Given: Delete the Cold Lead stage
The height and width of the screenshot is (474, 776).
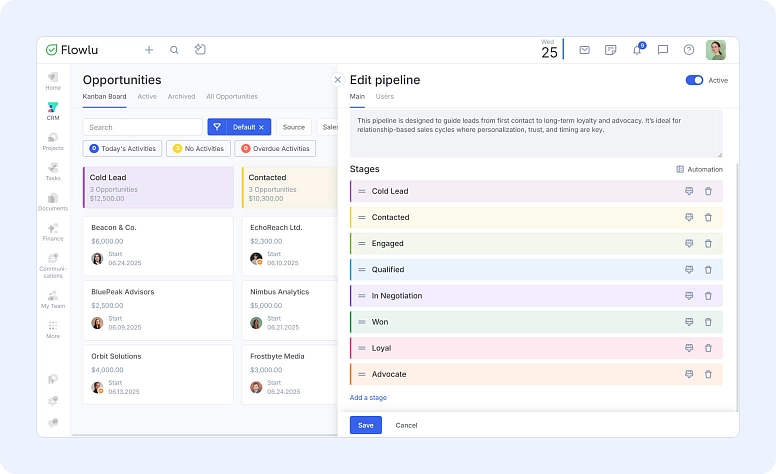Looking at the screenshot, I should [x=708, y=191].
